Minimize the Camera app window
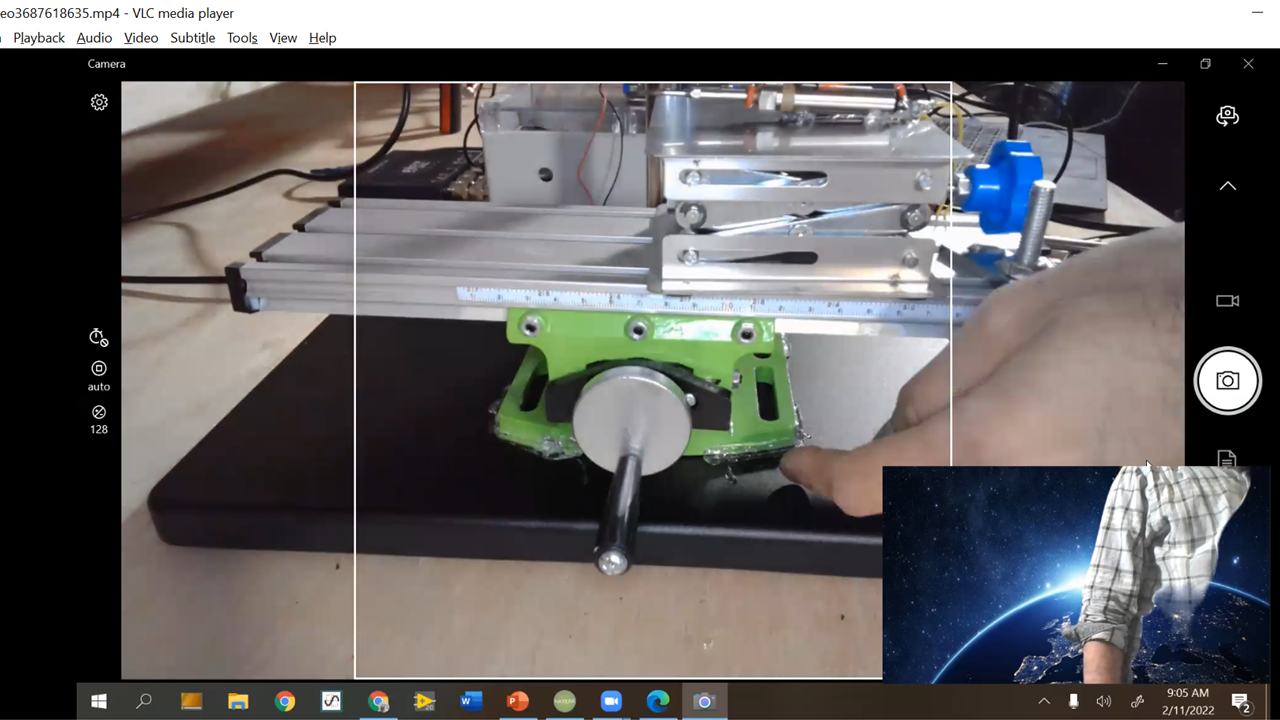Screen dimensions: 1280x720 pyautogui.click(x=1162, y=64)
